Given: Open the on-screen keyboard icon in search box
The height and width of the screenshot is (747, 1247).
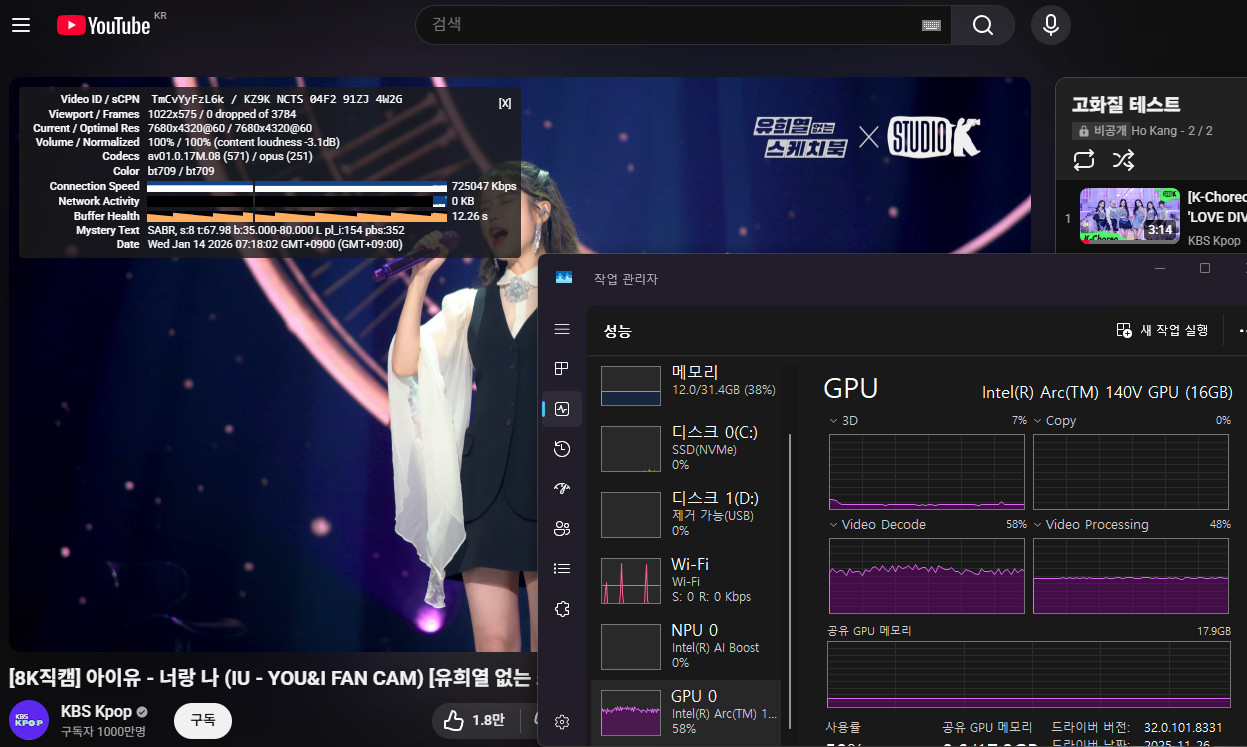Looking at the screenshot, I should tap(931, 25).
